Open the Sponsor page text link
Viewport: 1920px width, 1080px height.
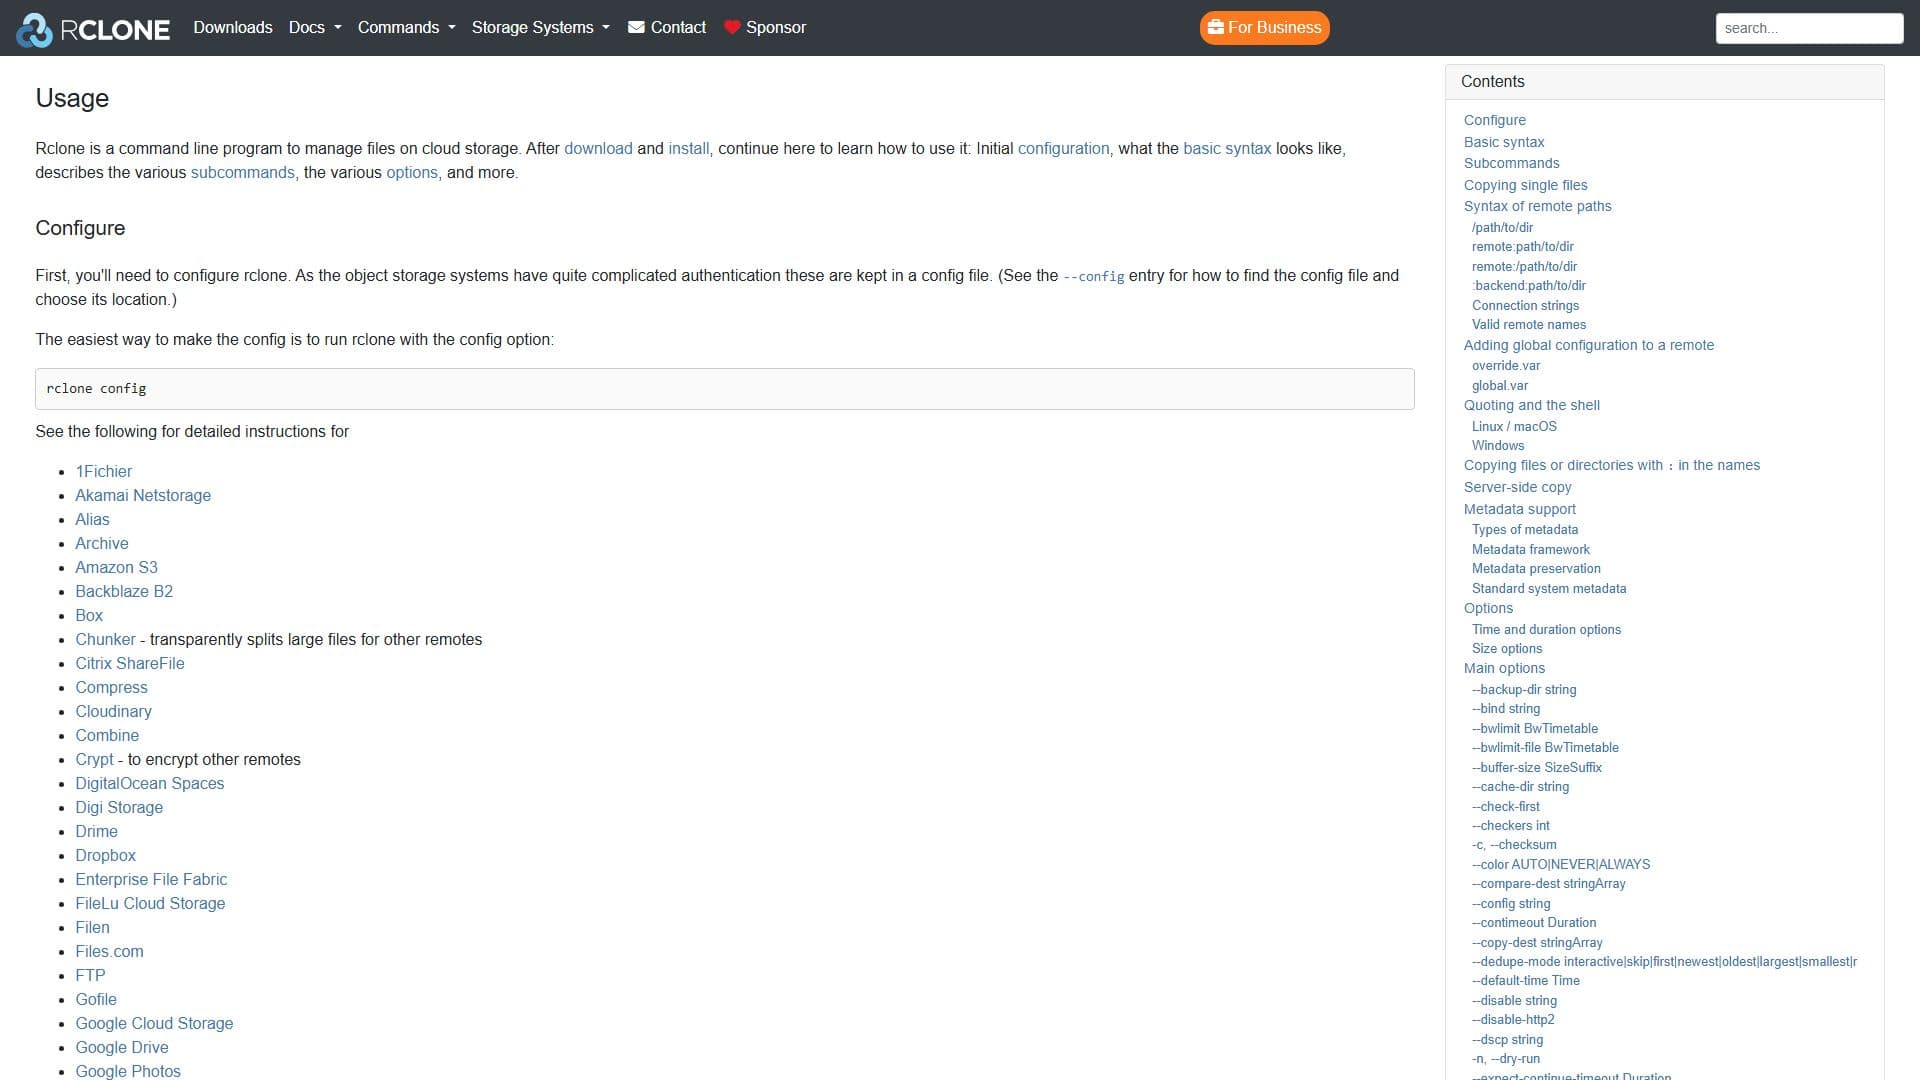point(776,27)
